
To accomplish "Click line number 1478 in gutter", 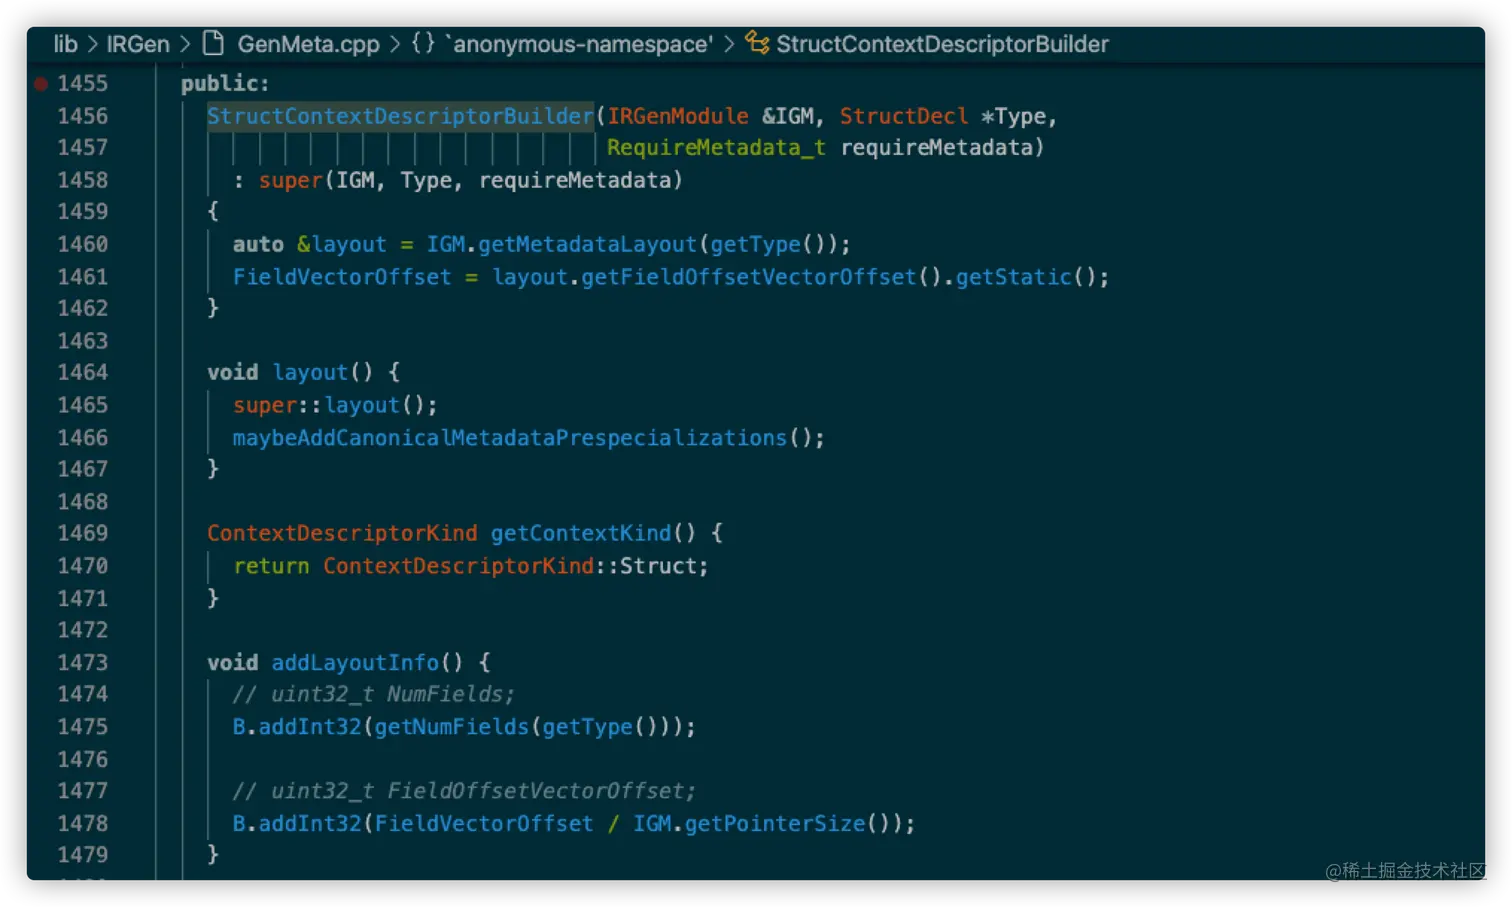I will [x=82, y=823].
